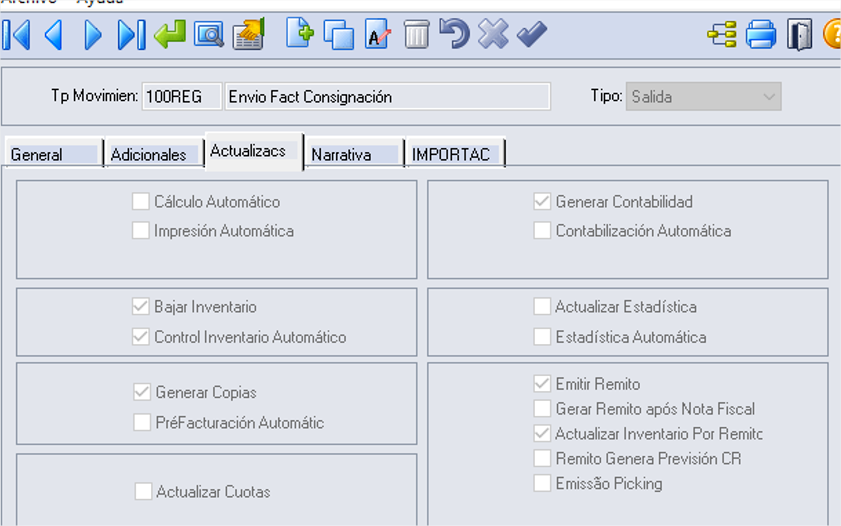Enable PréFacturación Automátic checkbox
The height and width of the screenshot is (526, 841).
click(x=142, y=423)
